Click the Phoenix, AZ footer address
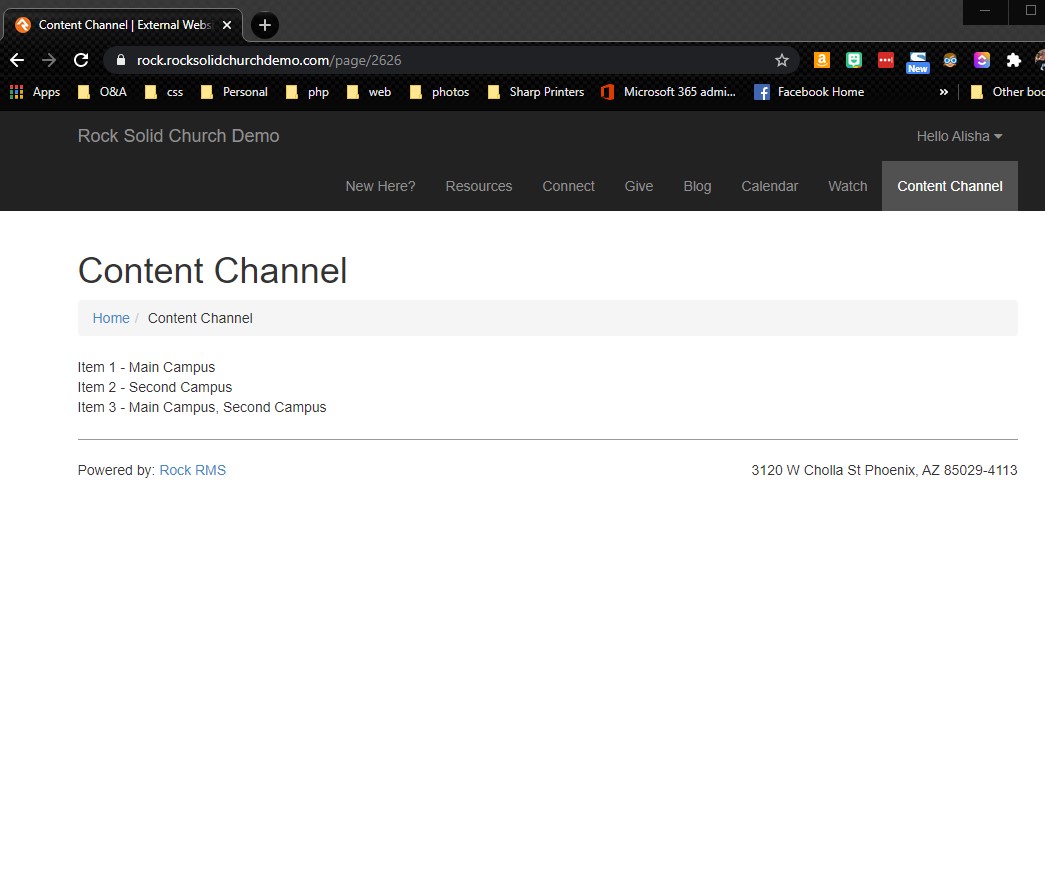Screen dimensions: 1045x879 [884, 470]
